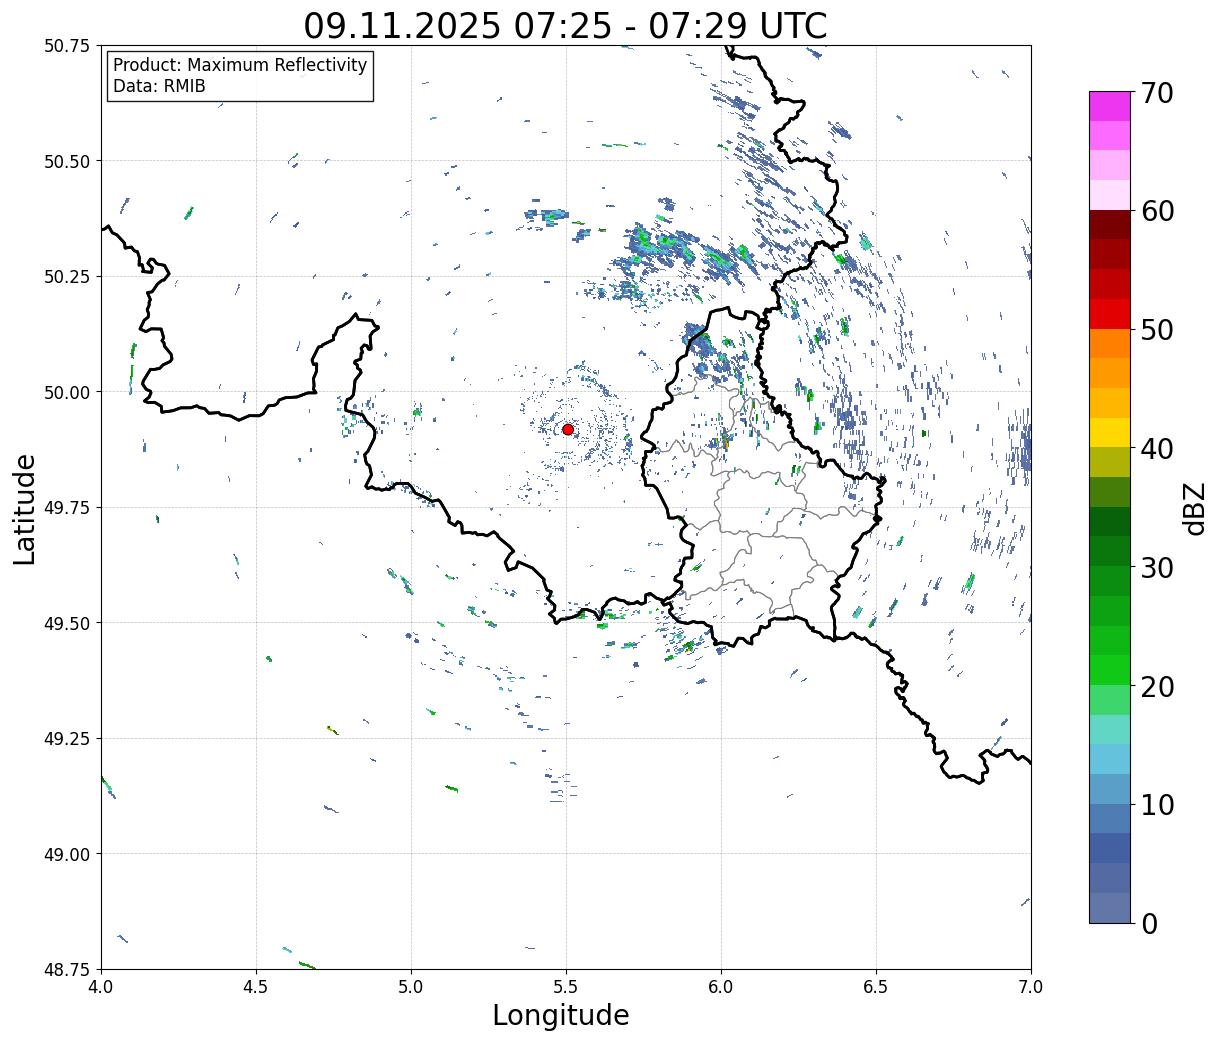Click the Latitude axis label
This screenshot has height=1040, width=1219.
(x=25, y=508)
